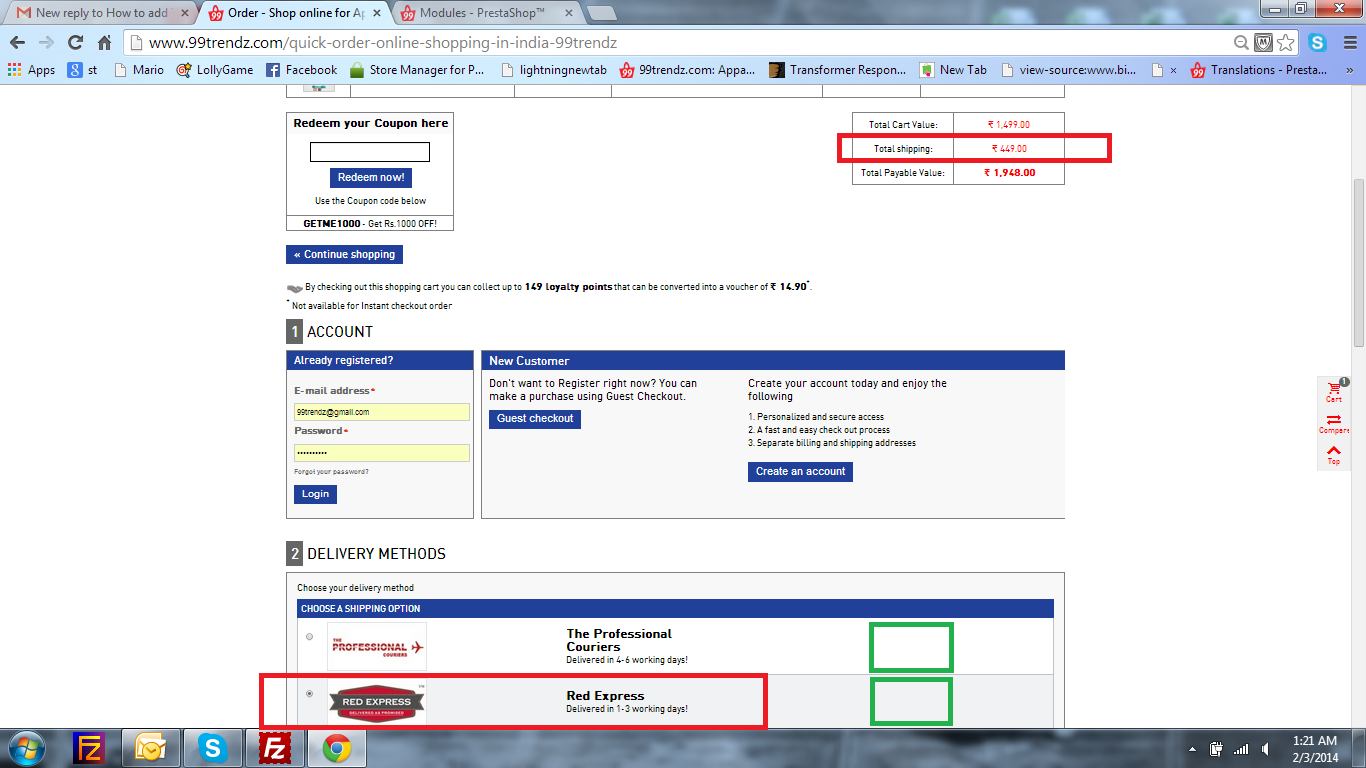Open a new browser tab
The width and height of the screenshot is (1366, 768).
[x=601, y=13]
